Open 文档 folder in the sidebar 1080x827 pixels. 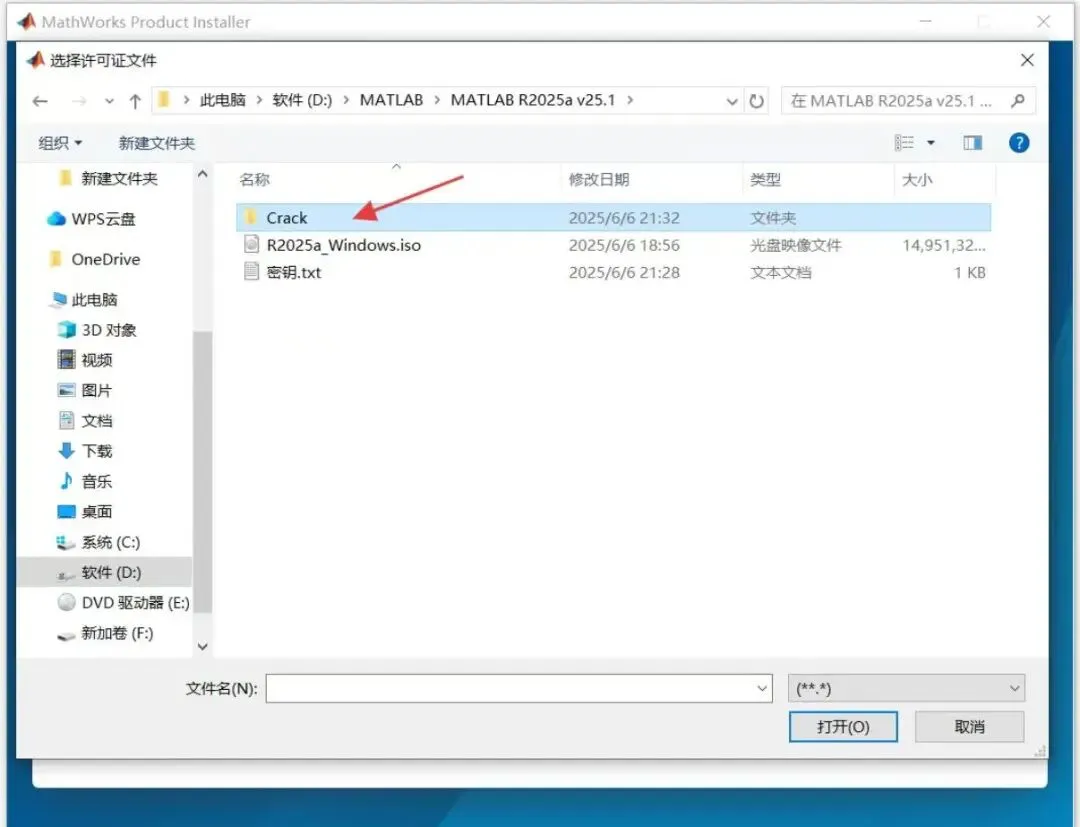(x=96, y=421)
